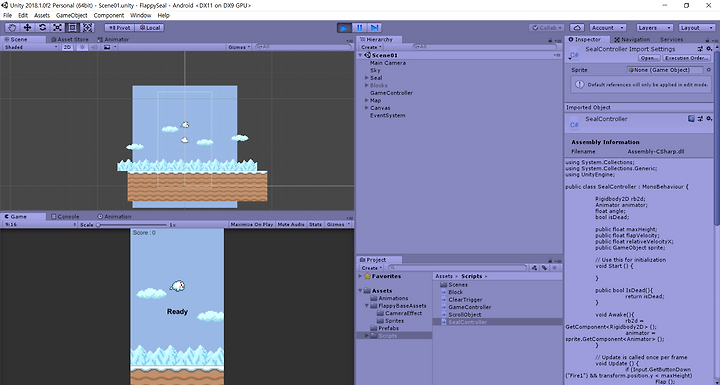Select the Rect transform tool
720x385 pixels.
coord(73,28)
